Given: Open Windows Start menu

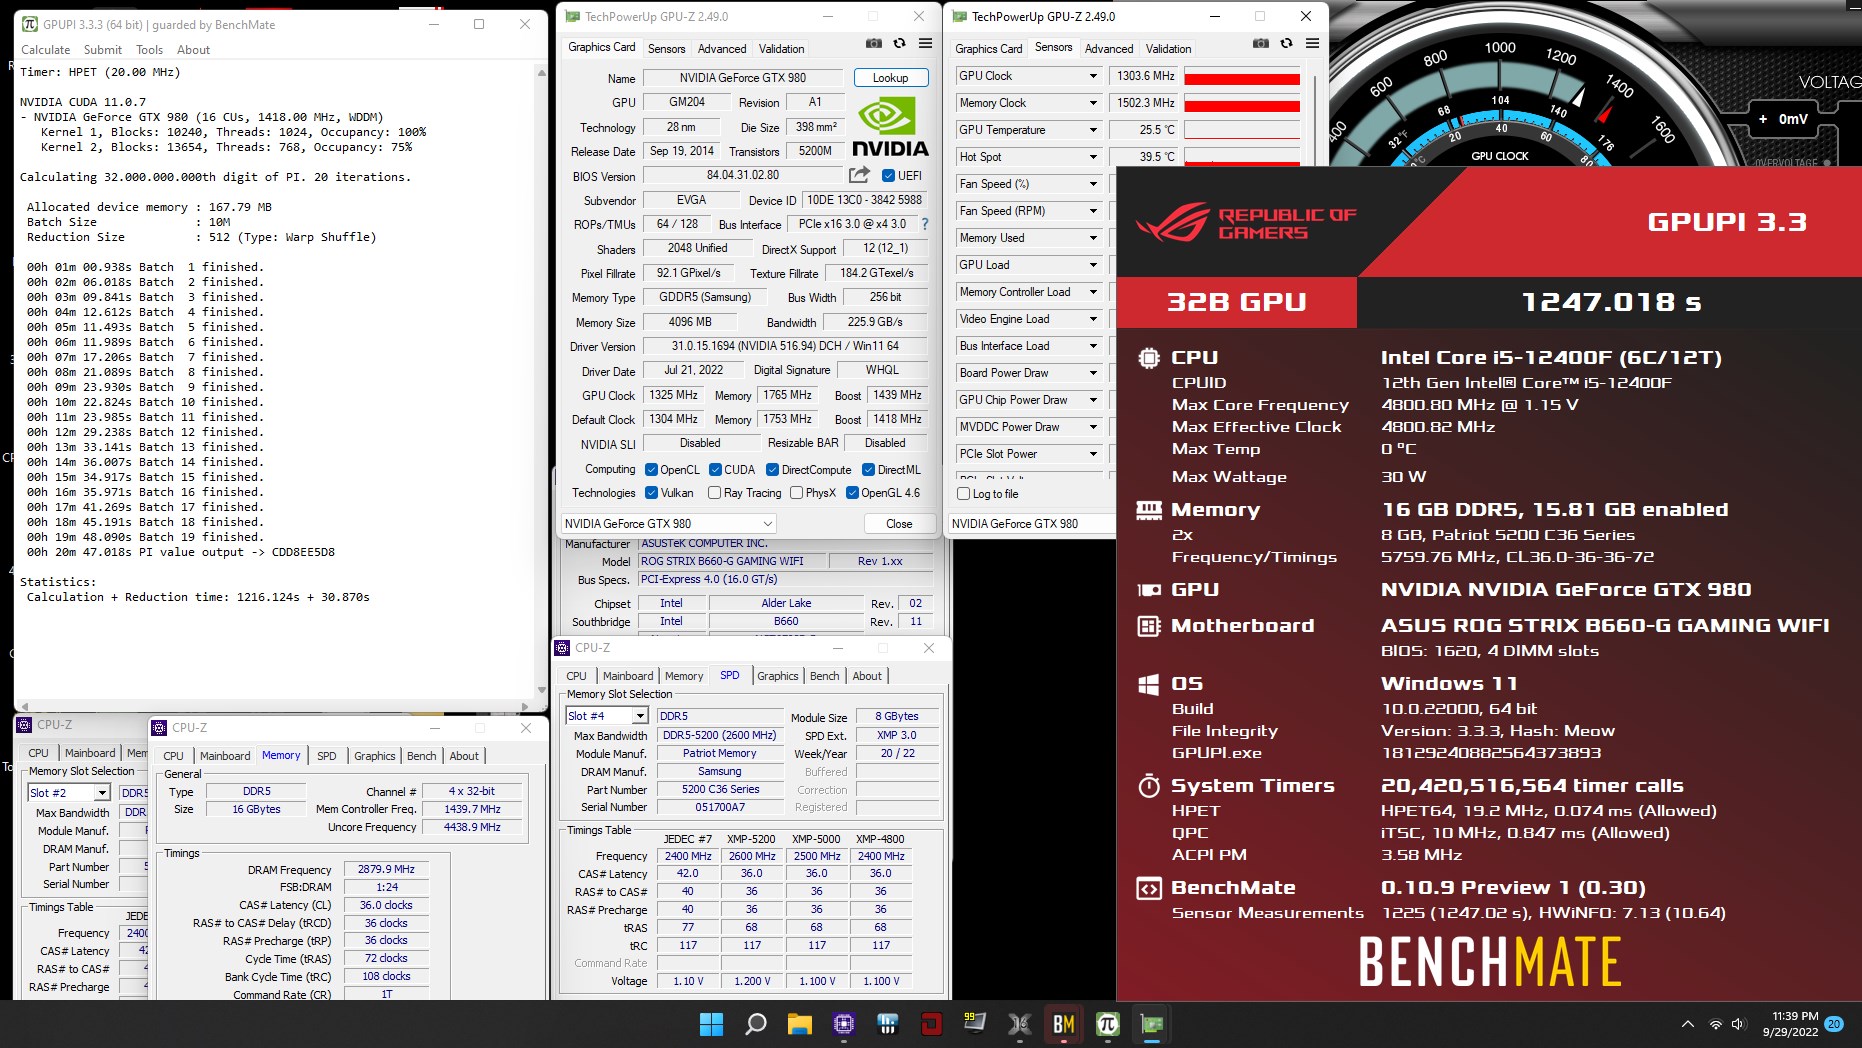Looking at the screenshot, I should (711, 1024).
